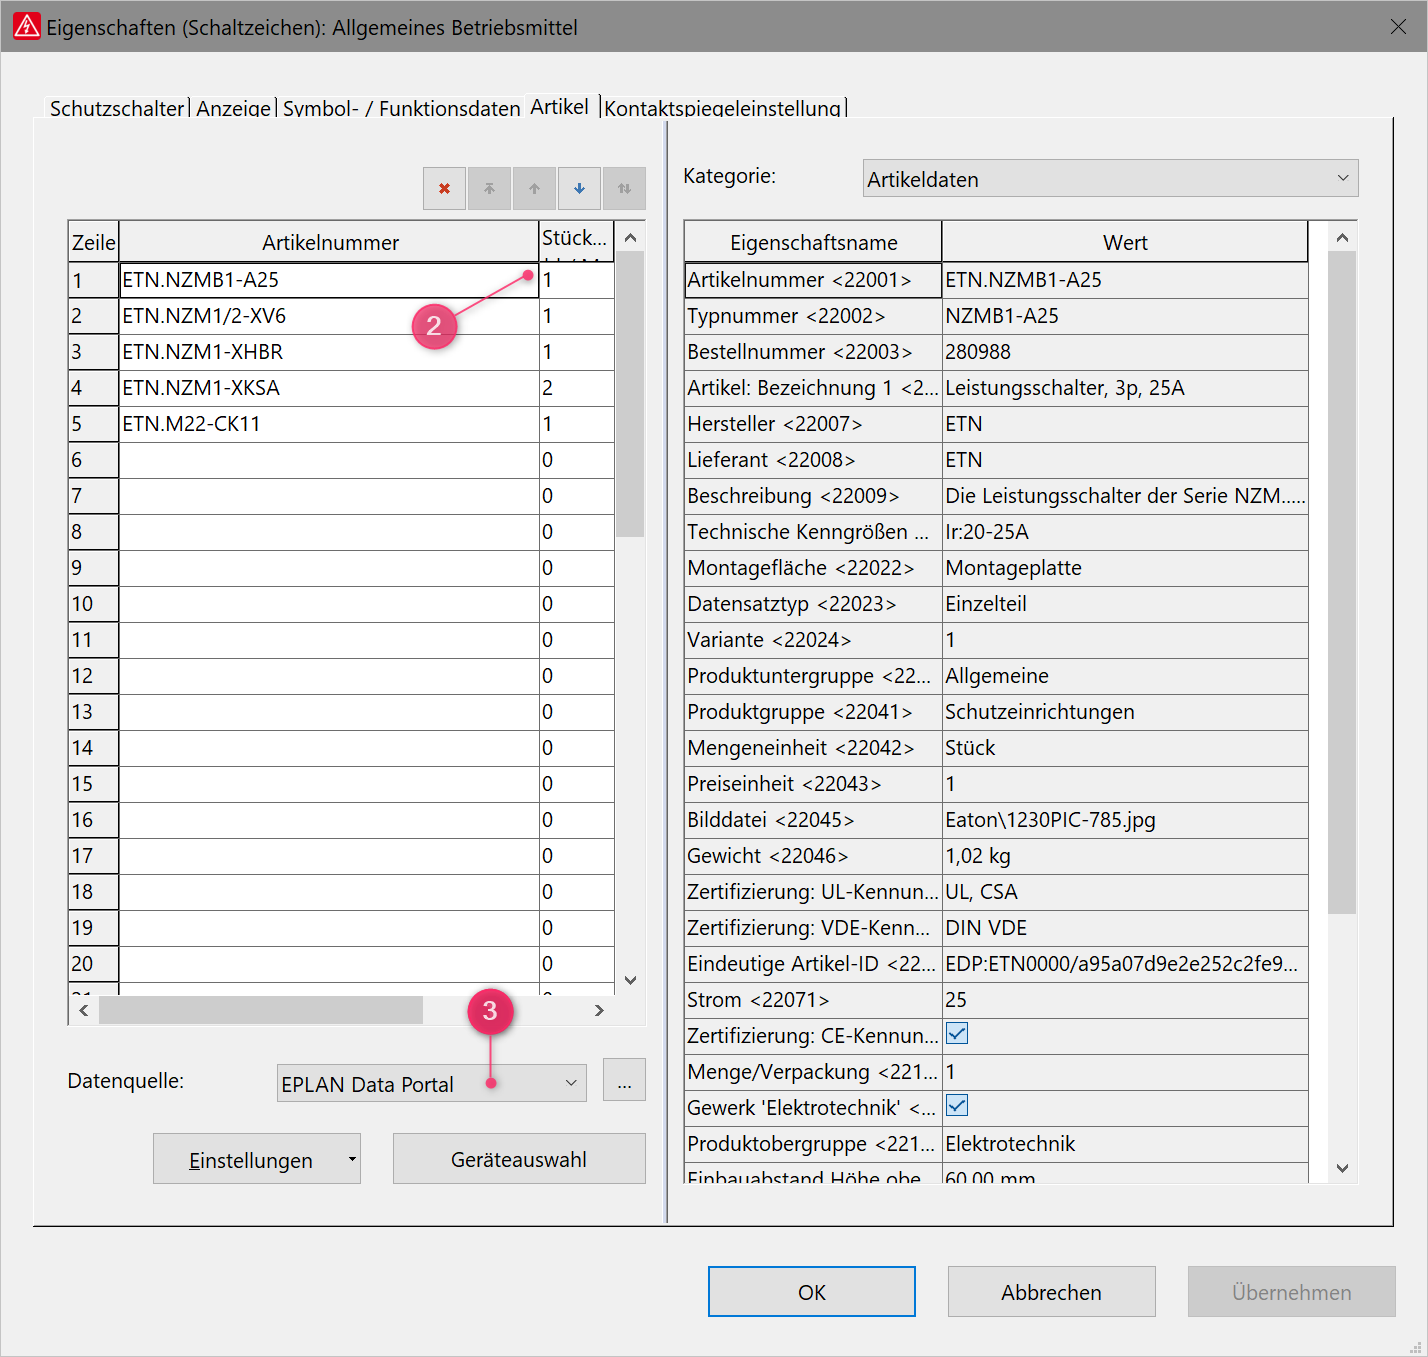Click the Geräteauswahl button
This screenshot has height=1357, width=1428.
518,1159
